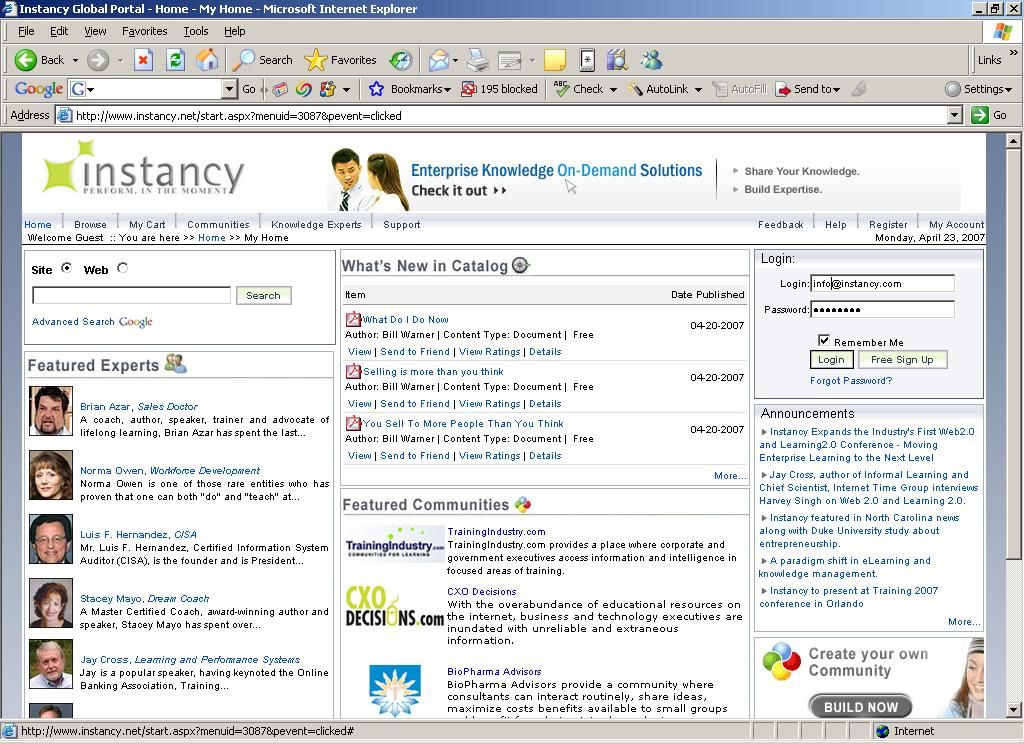Open Favorites star toolbar button
1024x744 pixels.
click(x=341, y=60)
